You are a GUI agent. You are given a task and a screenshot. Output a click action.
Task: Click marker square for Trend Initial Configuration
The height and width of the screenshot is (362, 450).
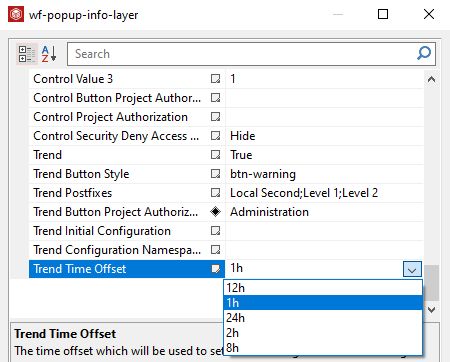click(215, 231)
